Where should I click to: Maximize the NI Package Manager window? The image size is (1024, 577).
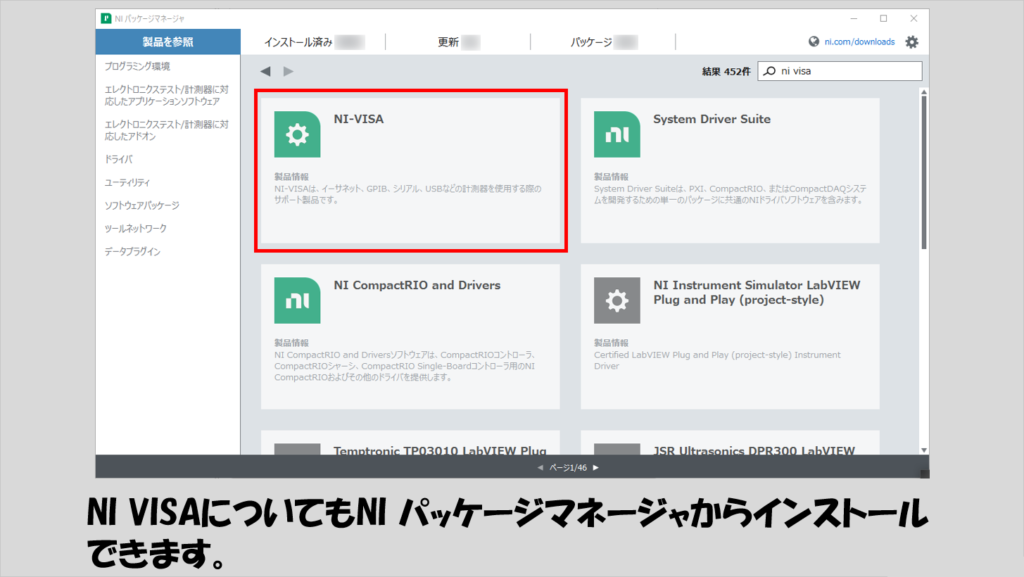point(884,18)
